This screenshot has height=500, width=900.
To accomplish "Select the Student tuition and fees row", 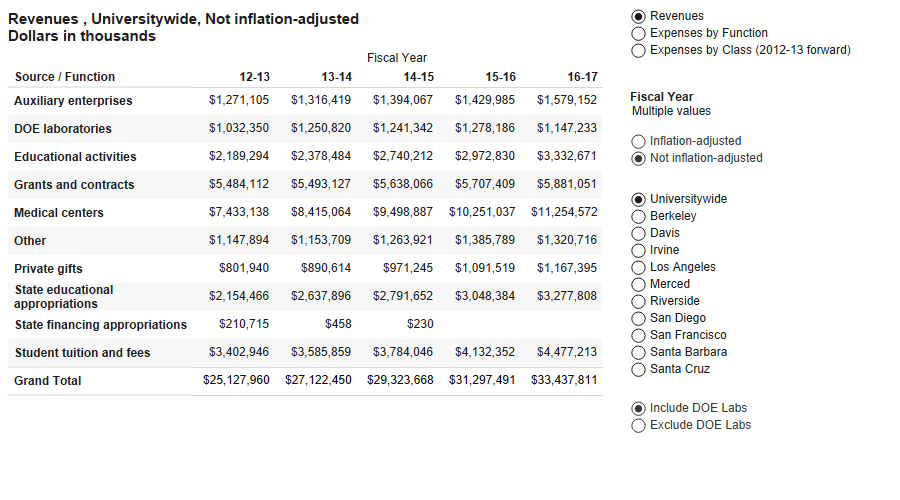I will 80,353.
